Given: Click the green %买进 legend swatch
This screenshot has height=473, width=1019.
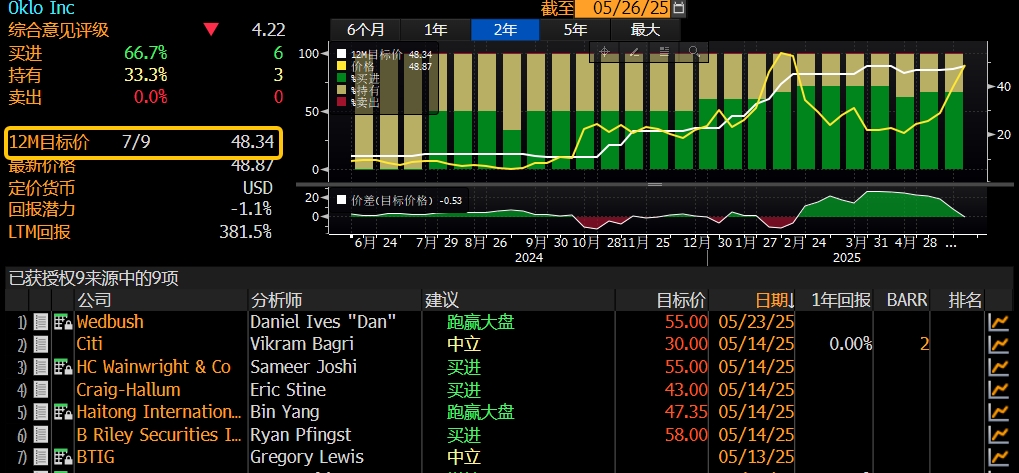Looking at the screenshot, I should tap(341, 78).
